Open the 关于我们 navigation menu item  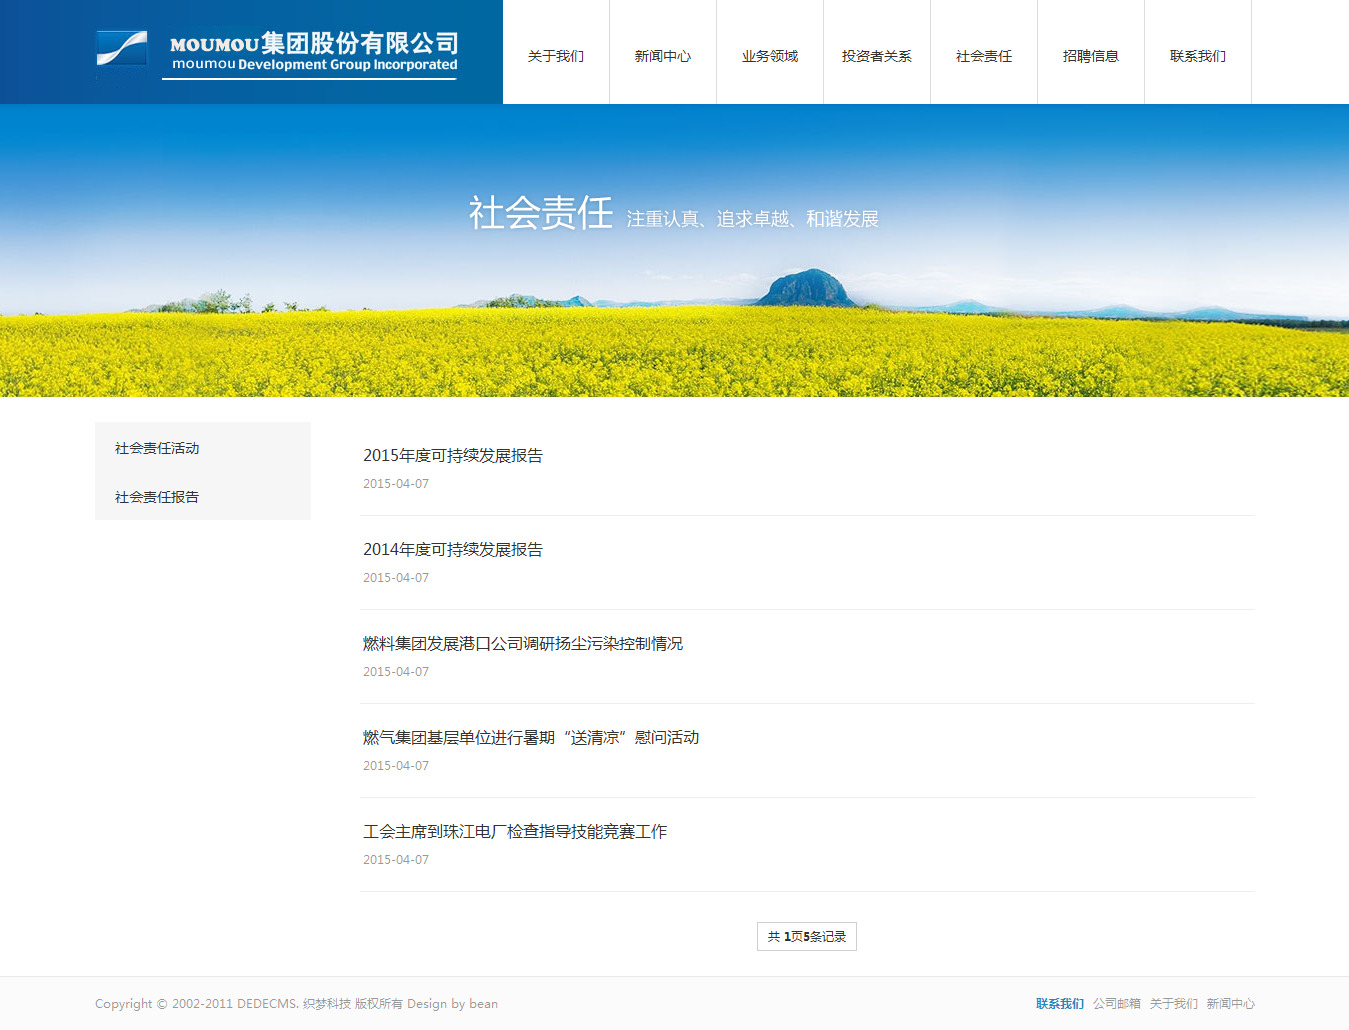click(x=556, y=56)
